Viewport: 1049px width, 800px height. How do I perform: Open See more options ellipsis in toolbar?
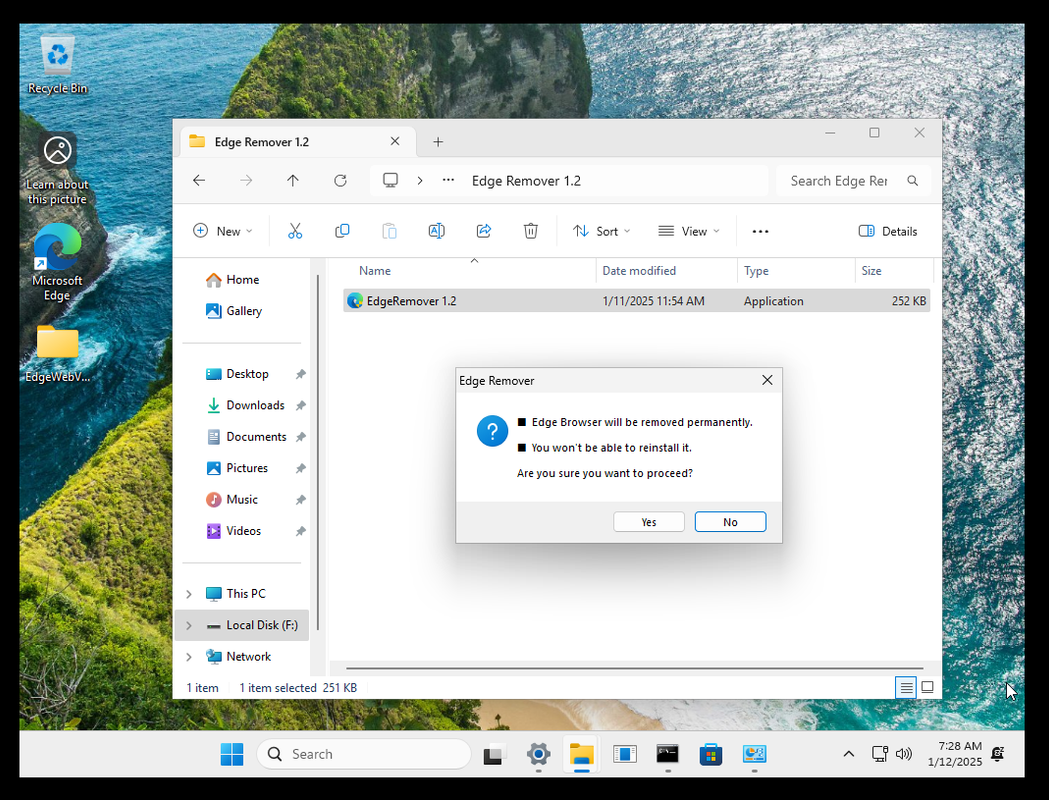point(761,231)
